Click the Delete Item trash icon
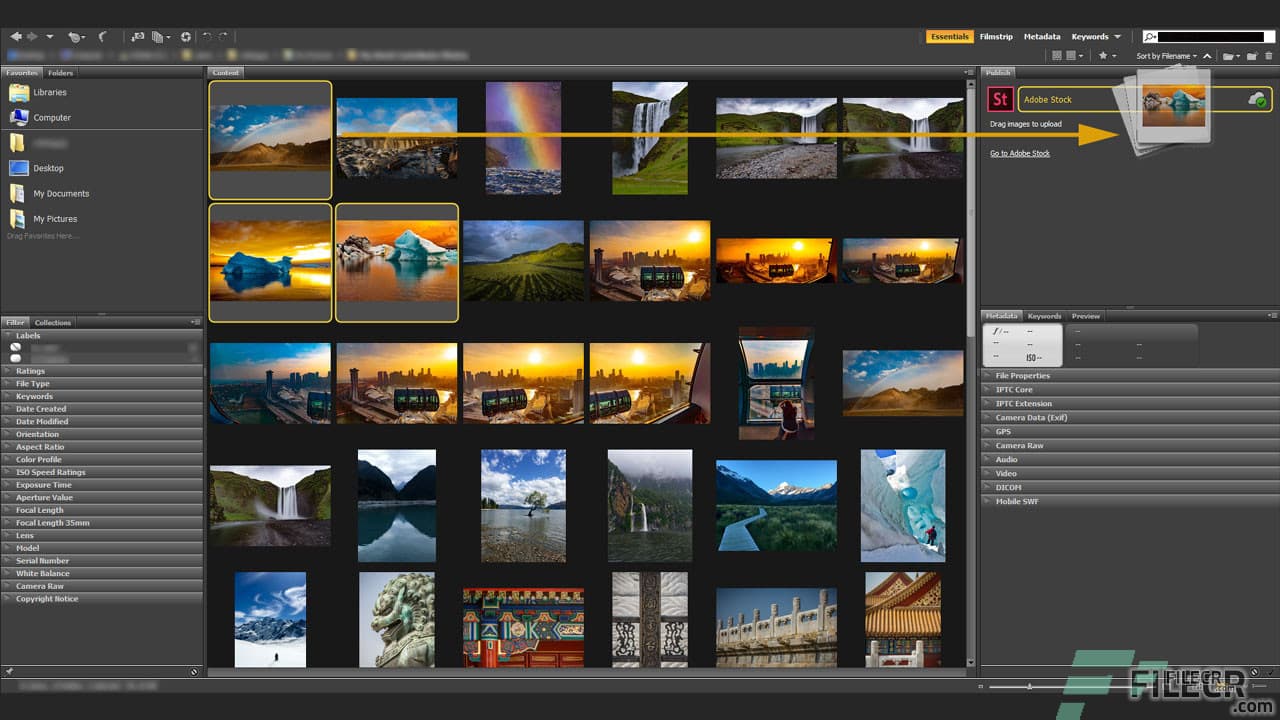The width and height of the screenshot is (1280, 720). pos(1268,56)
